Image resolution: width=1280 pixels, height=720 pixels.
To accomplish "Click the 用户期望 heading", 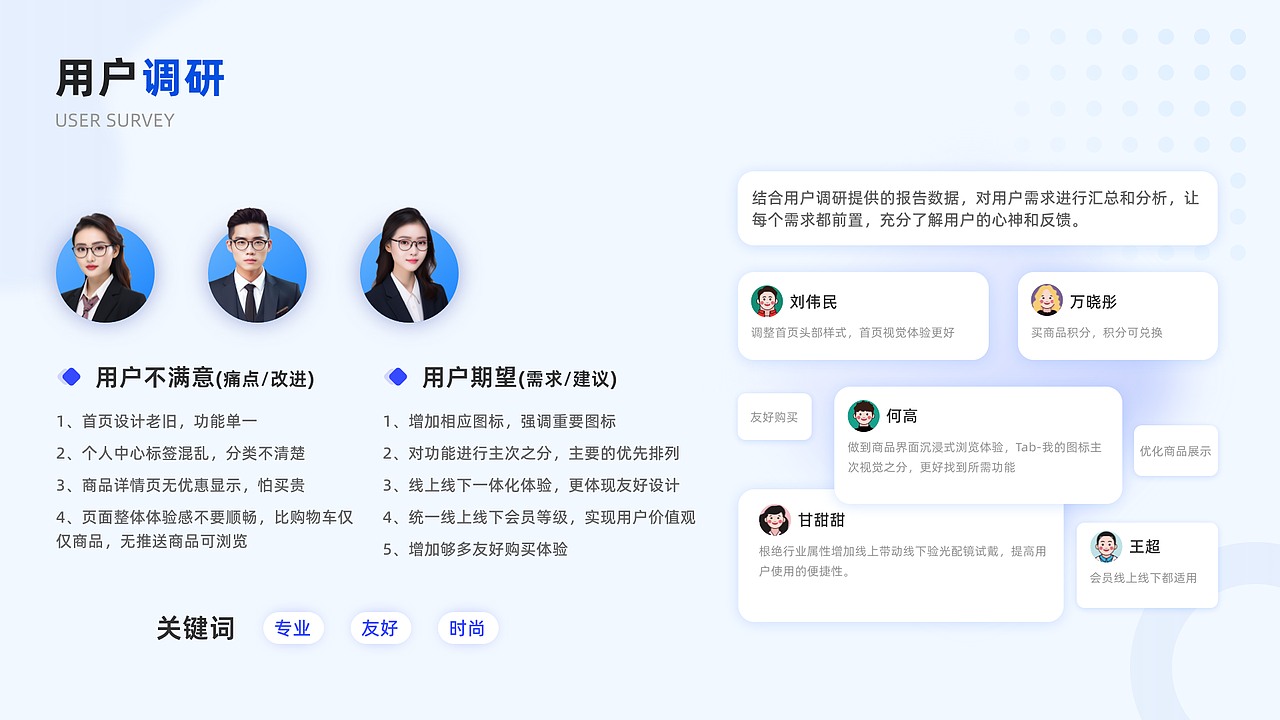I will [520, 378].
